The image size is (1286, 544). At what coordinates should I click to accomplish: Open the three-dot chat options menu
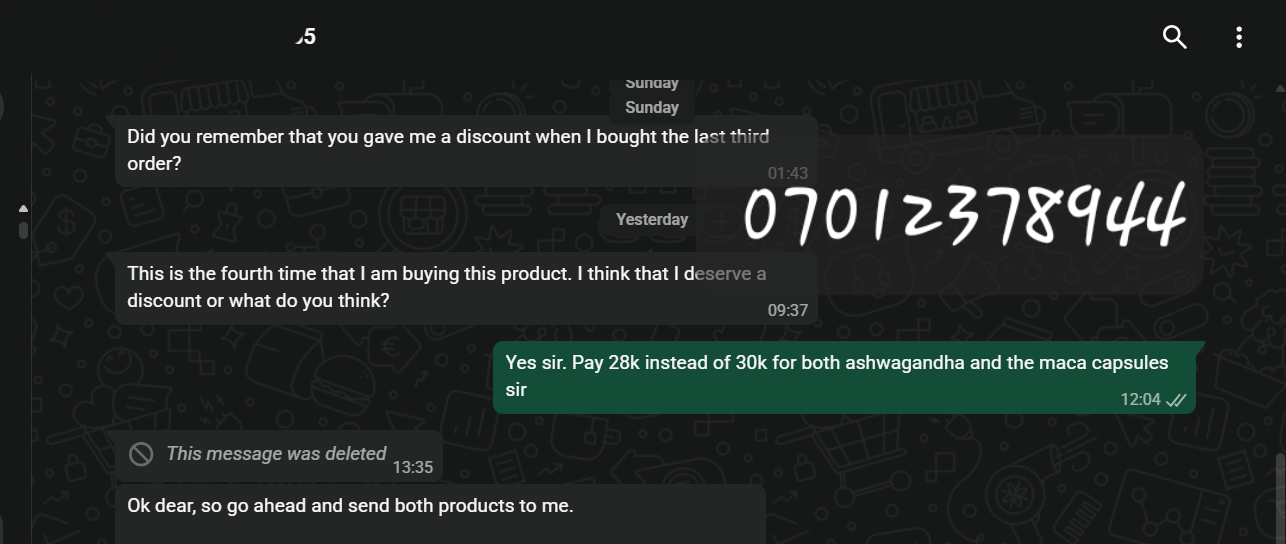point(1239,38)
